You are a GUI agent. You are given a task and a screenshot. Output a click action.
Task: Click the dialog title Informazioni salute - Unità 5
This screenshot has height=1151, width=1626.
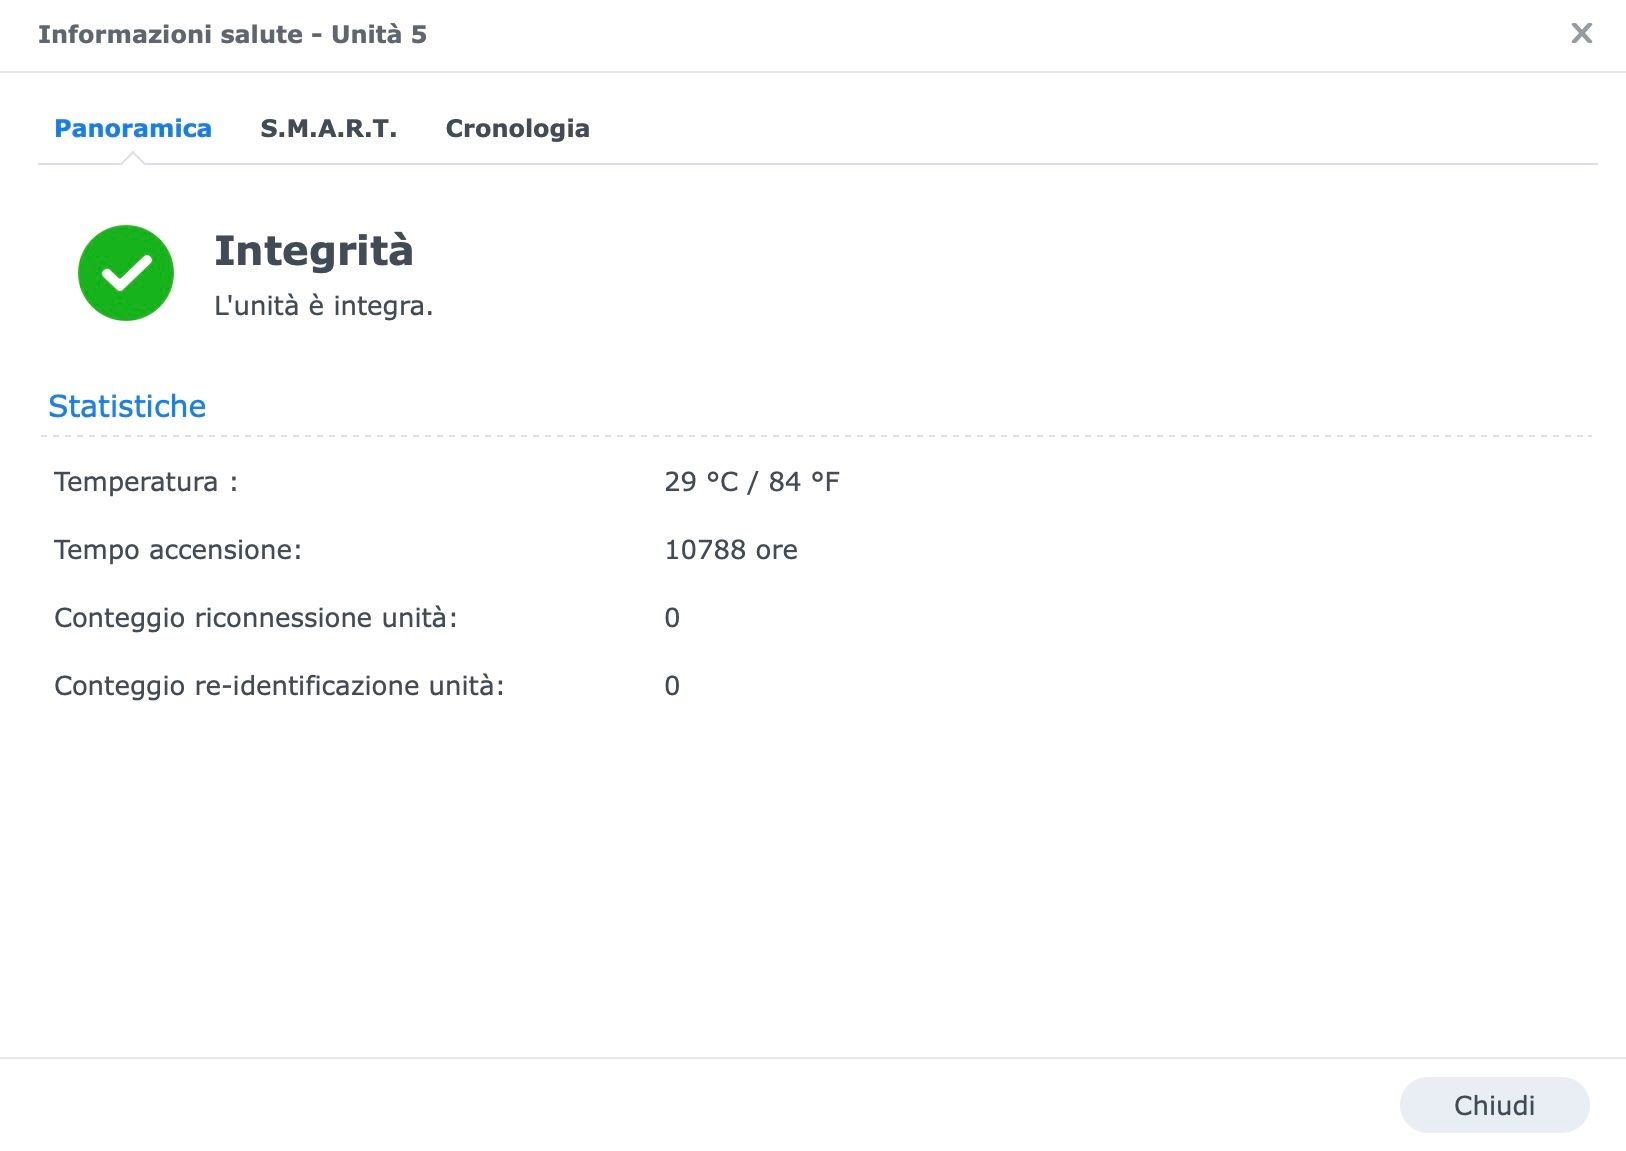[233, 34]
